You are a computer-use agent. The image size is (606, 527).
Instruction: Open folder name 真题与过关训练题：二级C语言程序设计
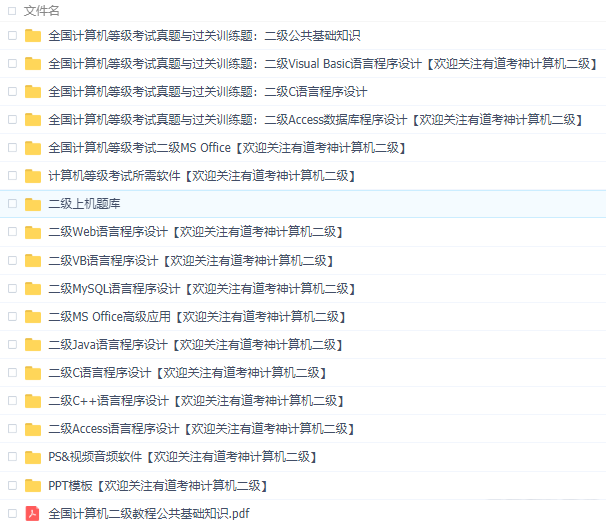(x=208, y=92)
